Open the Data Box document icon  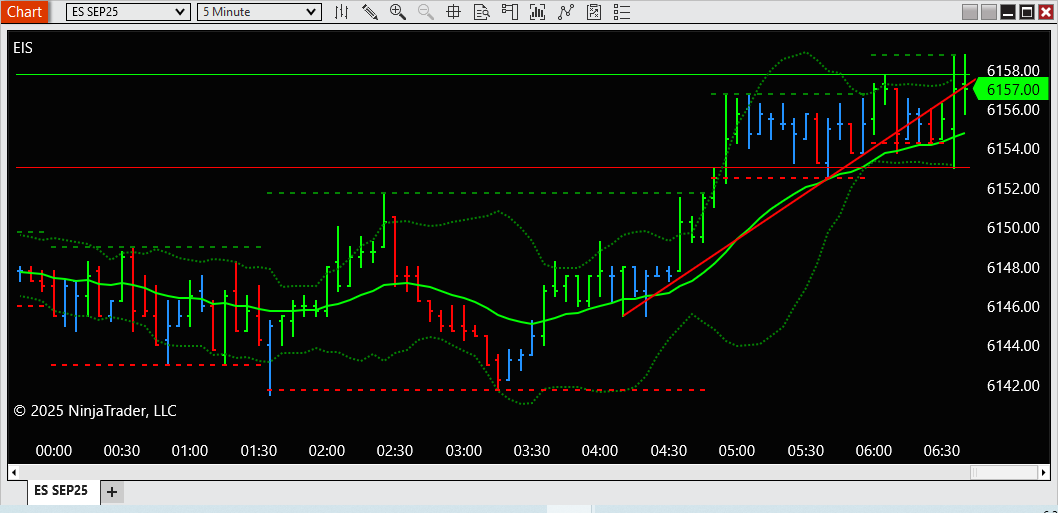481,11
